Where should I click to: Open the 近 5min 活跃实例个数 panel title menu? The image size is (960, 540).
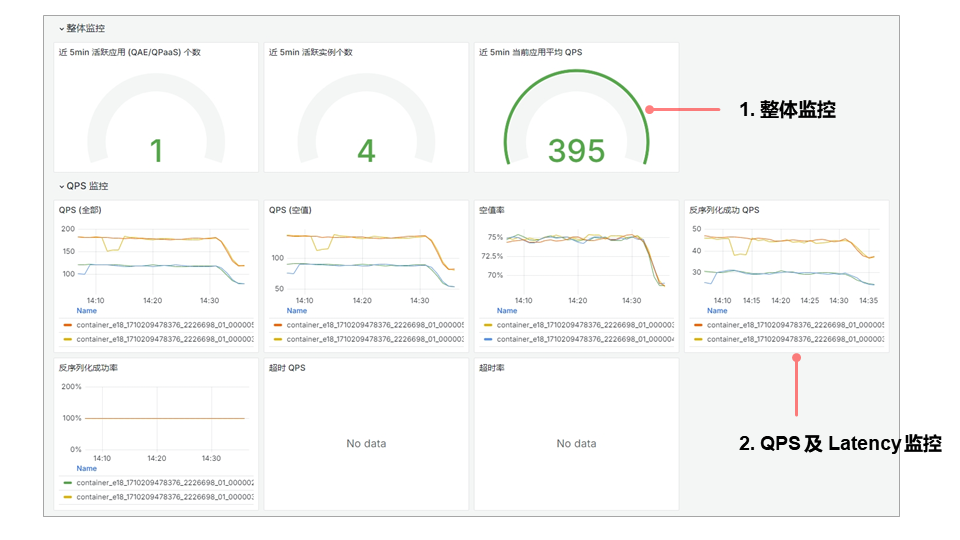[310, 52]
